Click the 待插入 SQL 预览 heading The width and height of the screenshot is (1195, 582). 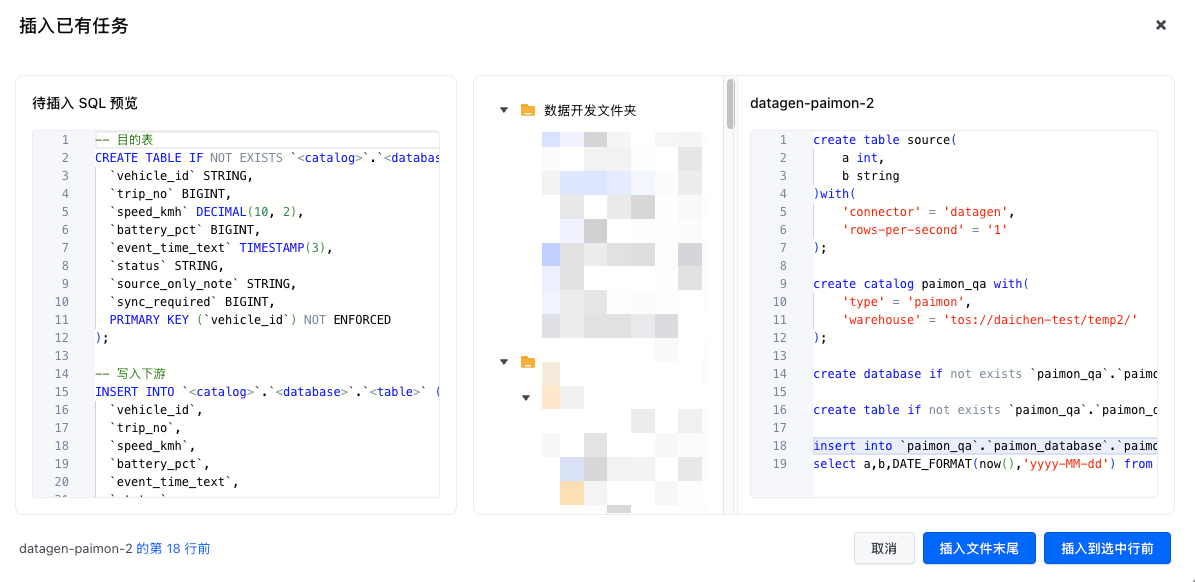[85, 103]
